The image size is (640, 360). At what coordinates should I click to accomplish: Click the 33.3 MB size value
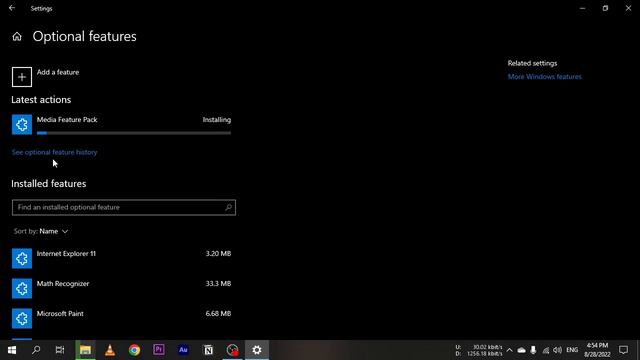tap(218, 284)
